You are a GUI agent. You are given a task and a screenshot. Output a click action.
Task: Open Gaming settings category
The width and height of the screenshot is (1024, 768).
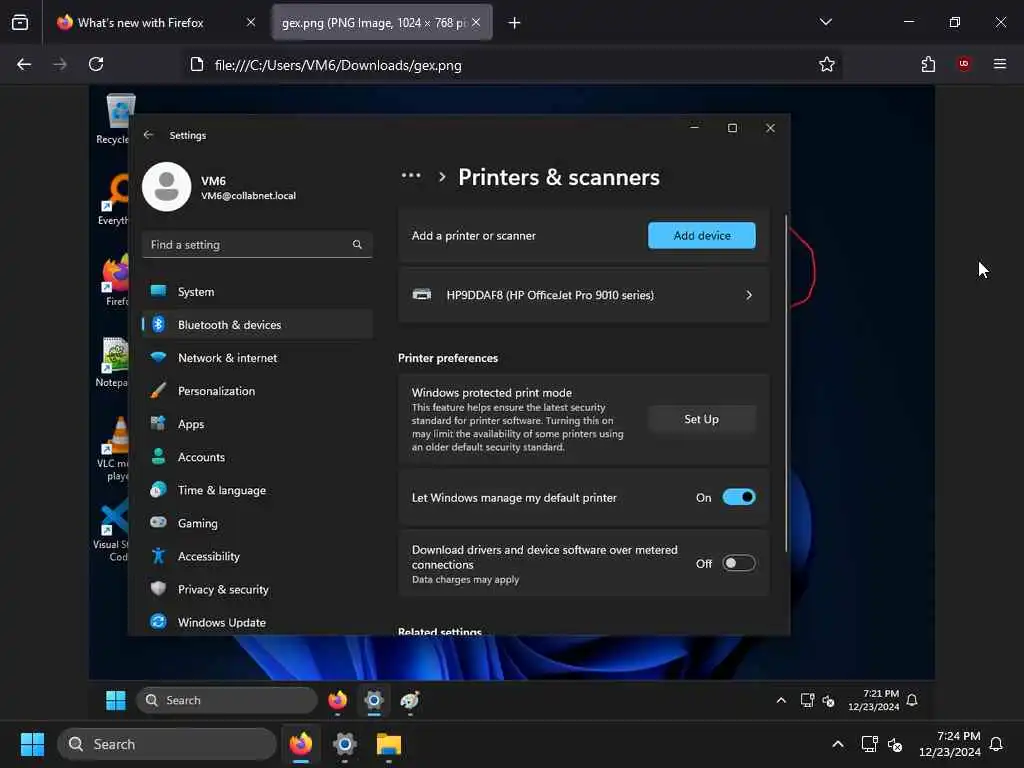[x=257, y=523]
